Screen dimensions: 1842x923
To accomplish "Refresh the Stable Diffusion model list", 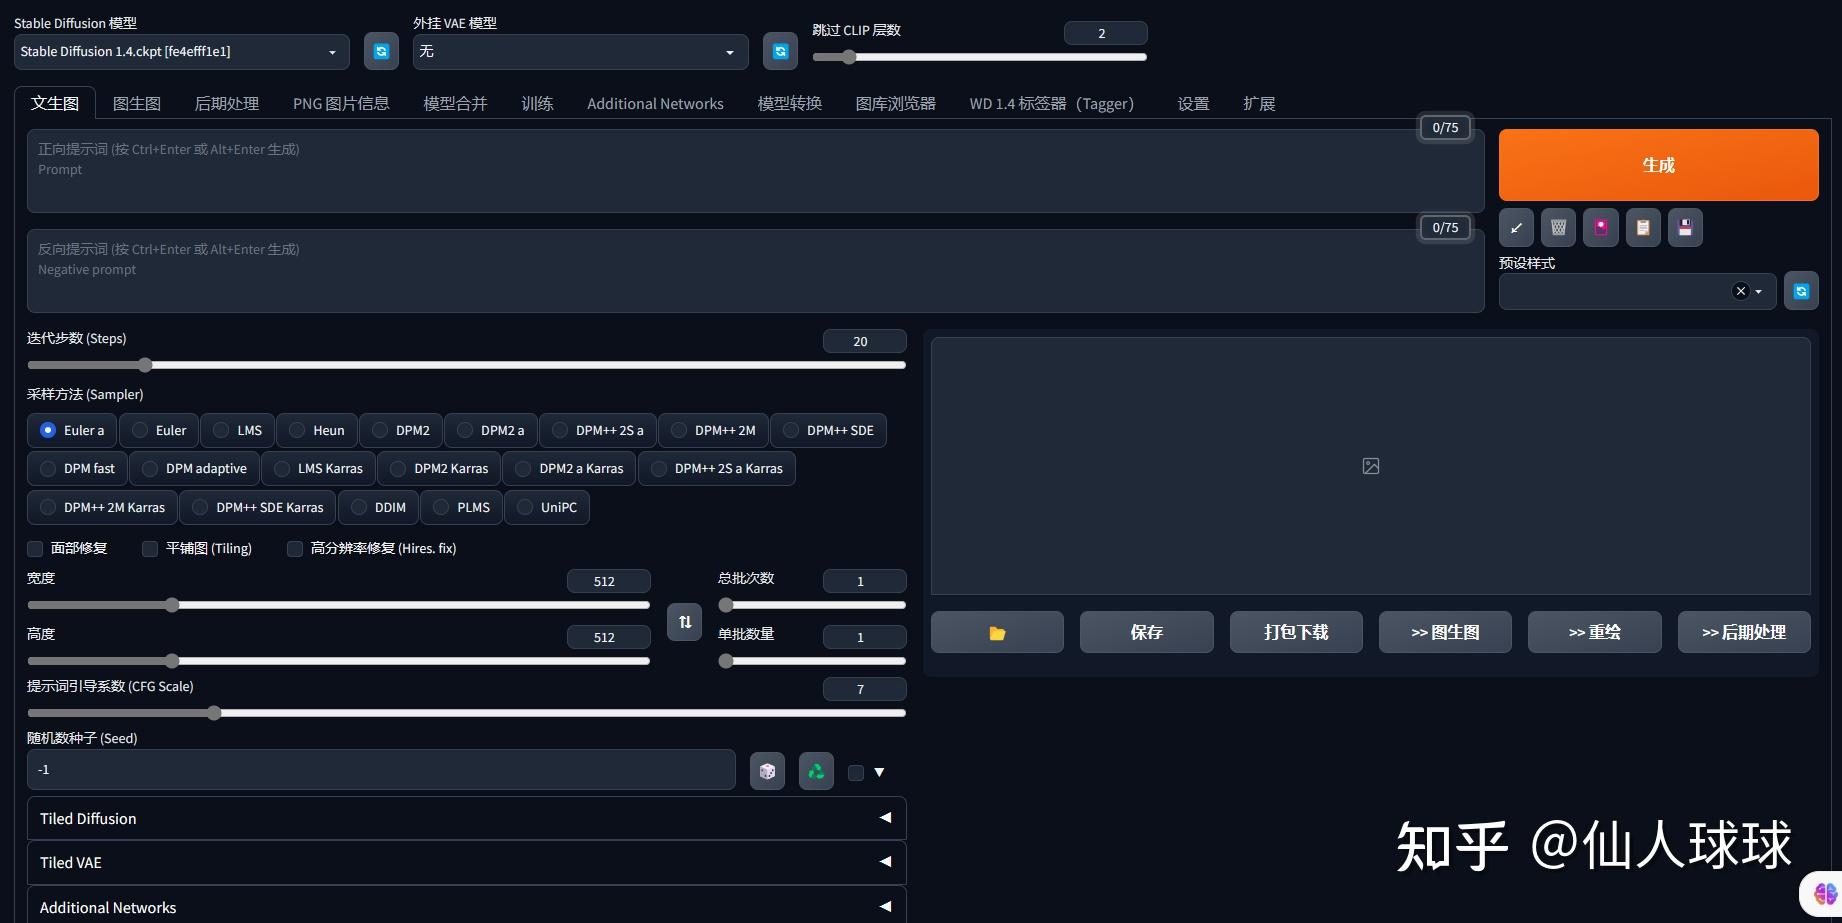I will 381,52.
